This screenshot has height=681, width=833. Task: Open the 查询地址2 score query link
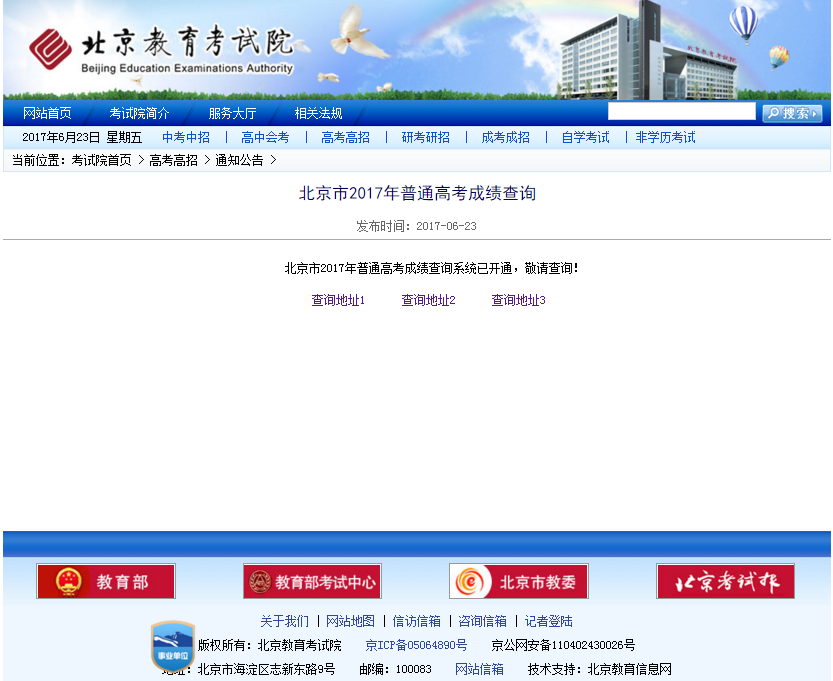428,300
